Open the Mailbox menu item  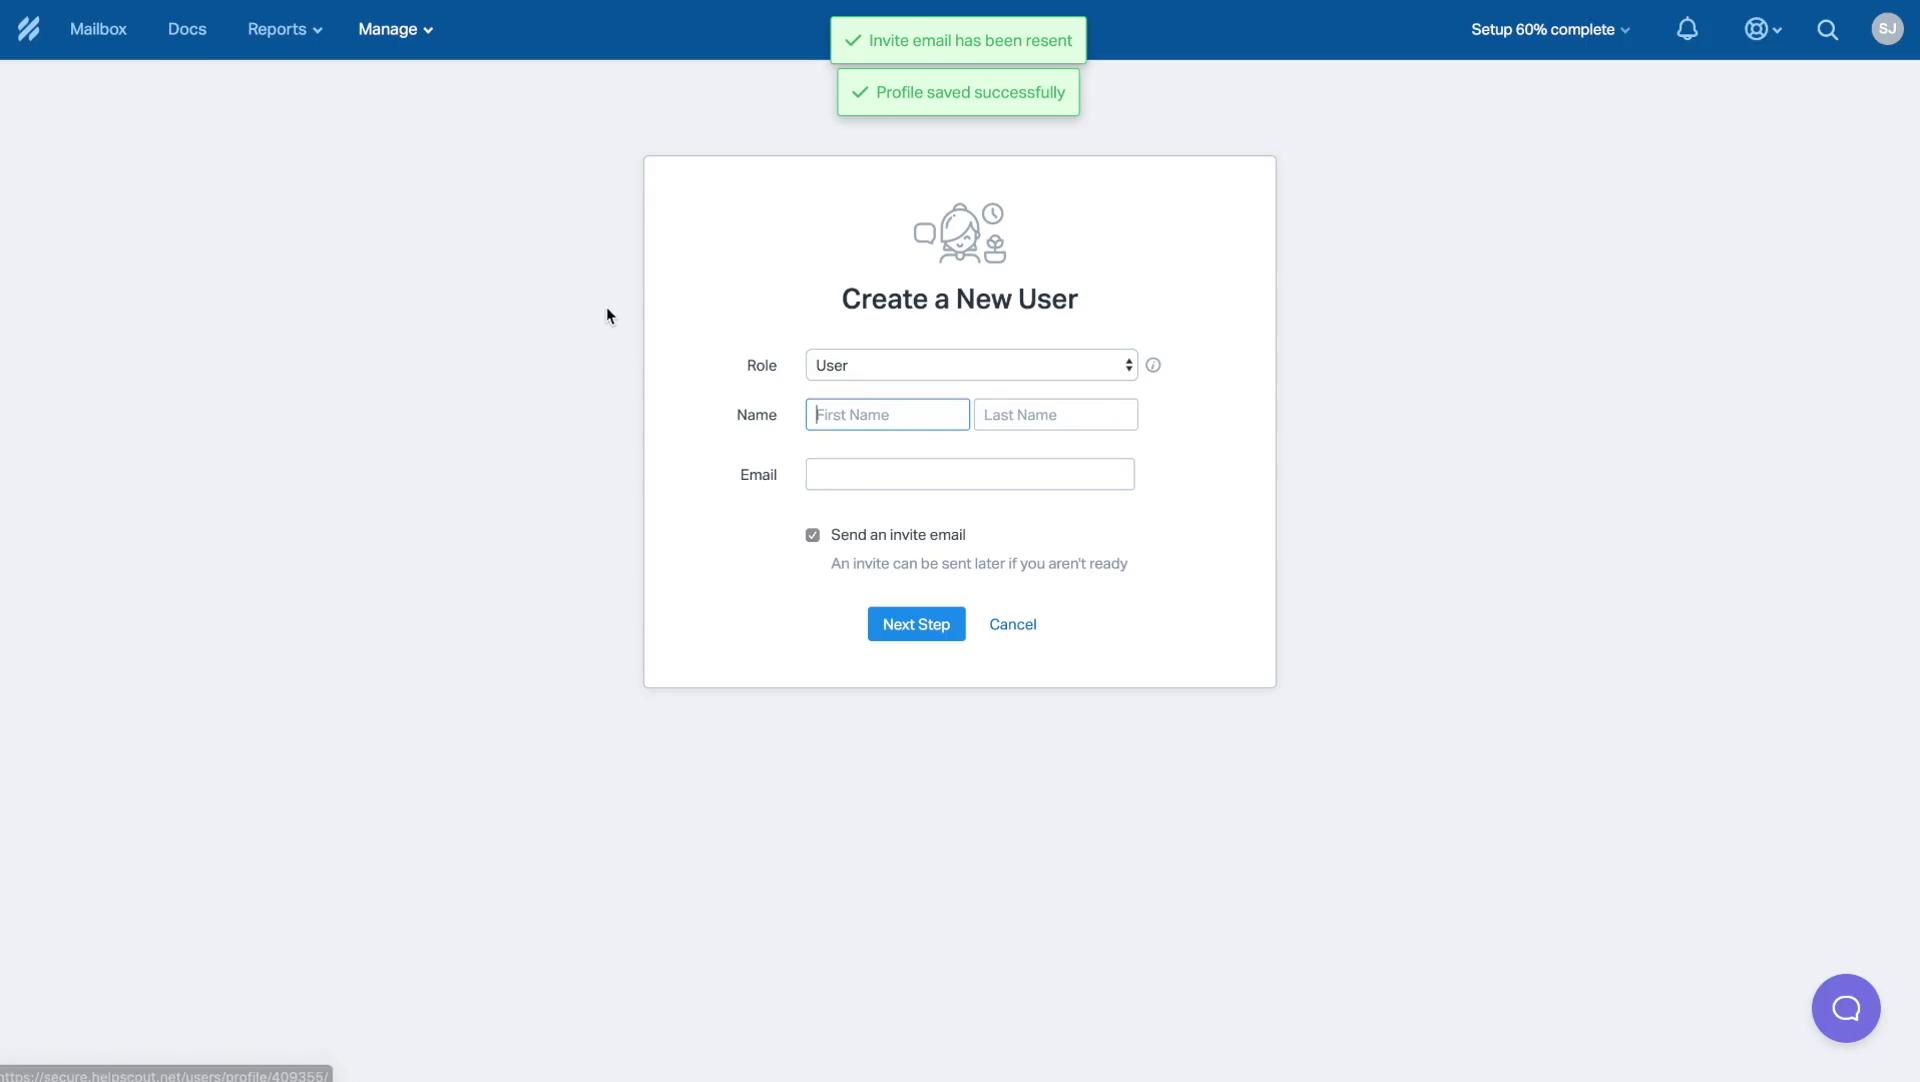click(98, 29)
